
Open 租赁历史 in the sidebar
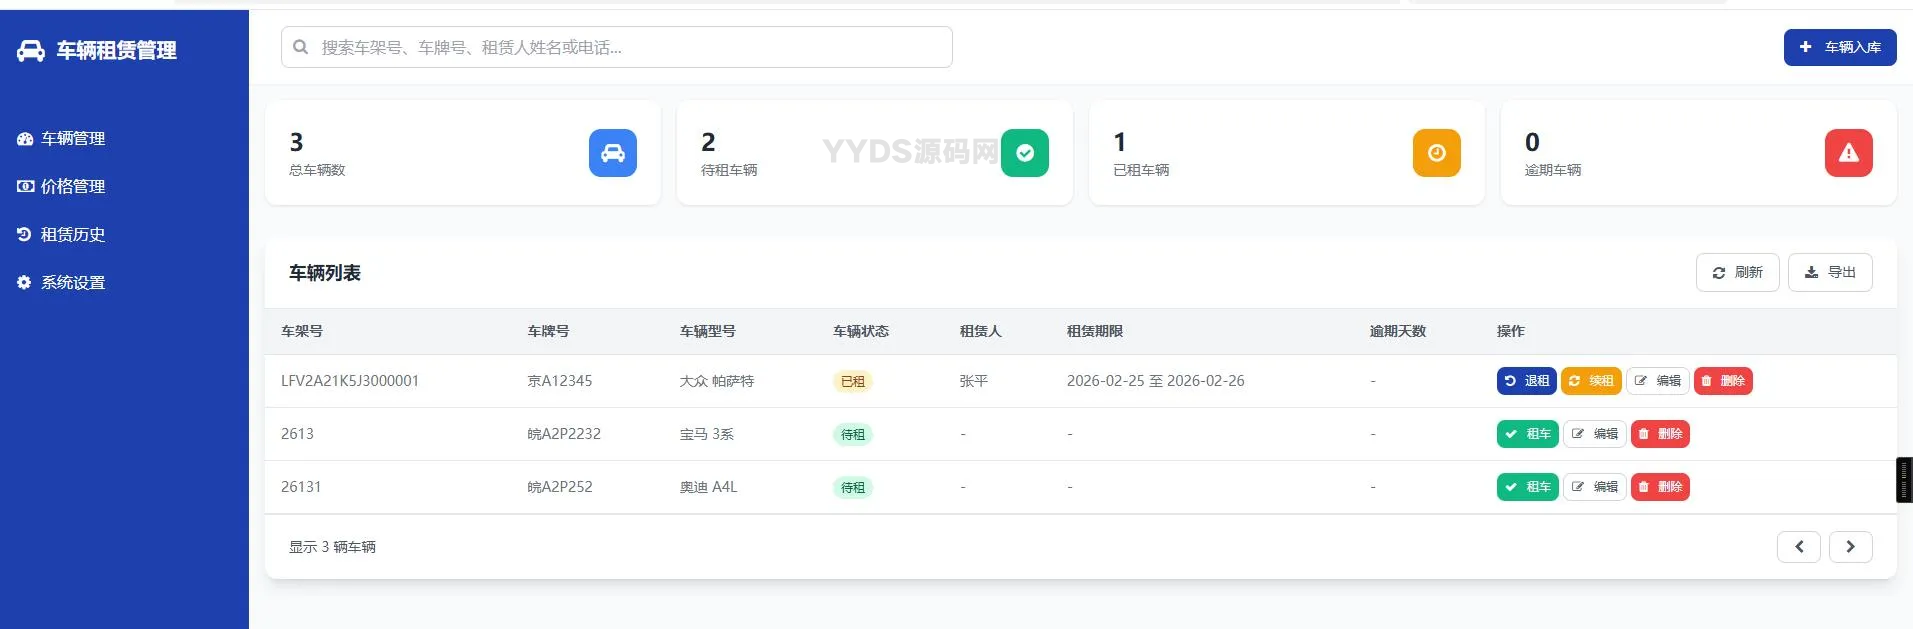point(72,235)
